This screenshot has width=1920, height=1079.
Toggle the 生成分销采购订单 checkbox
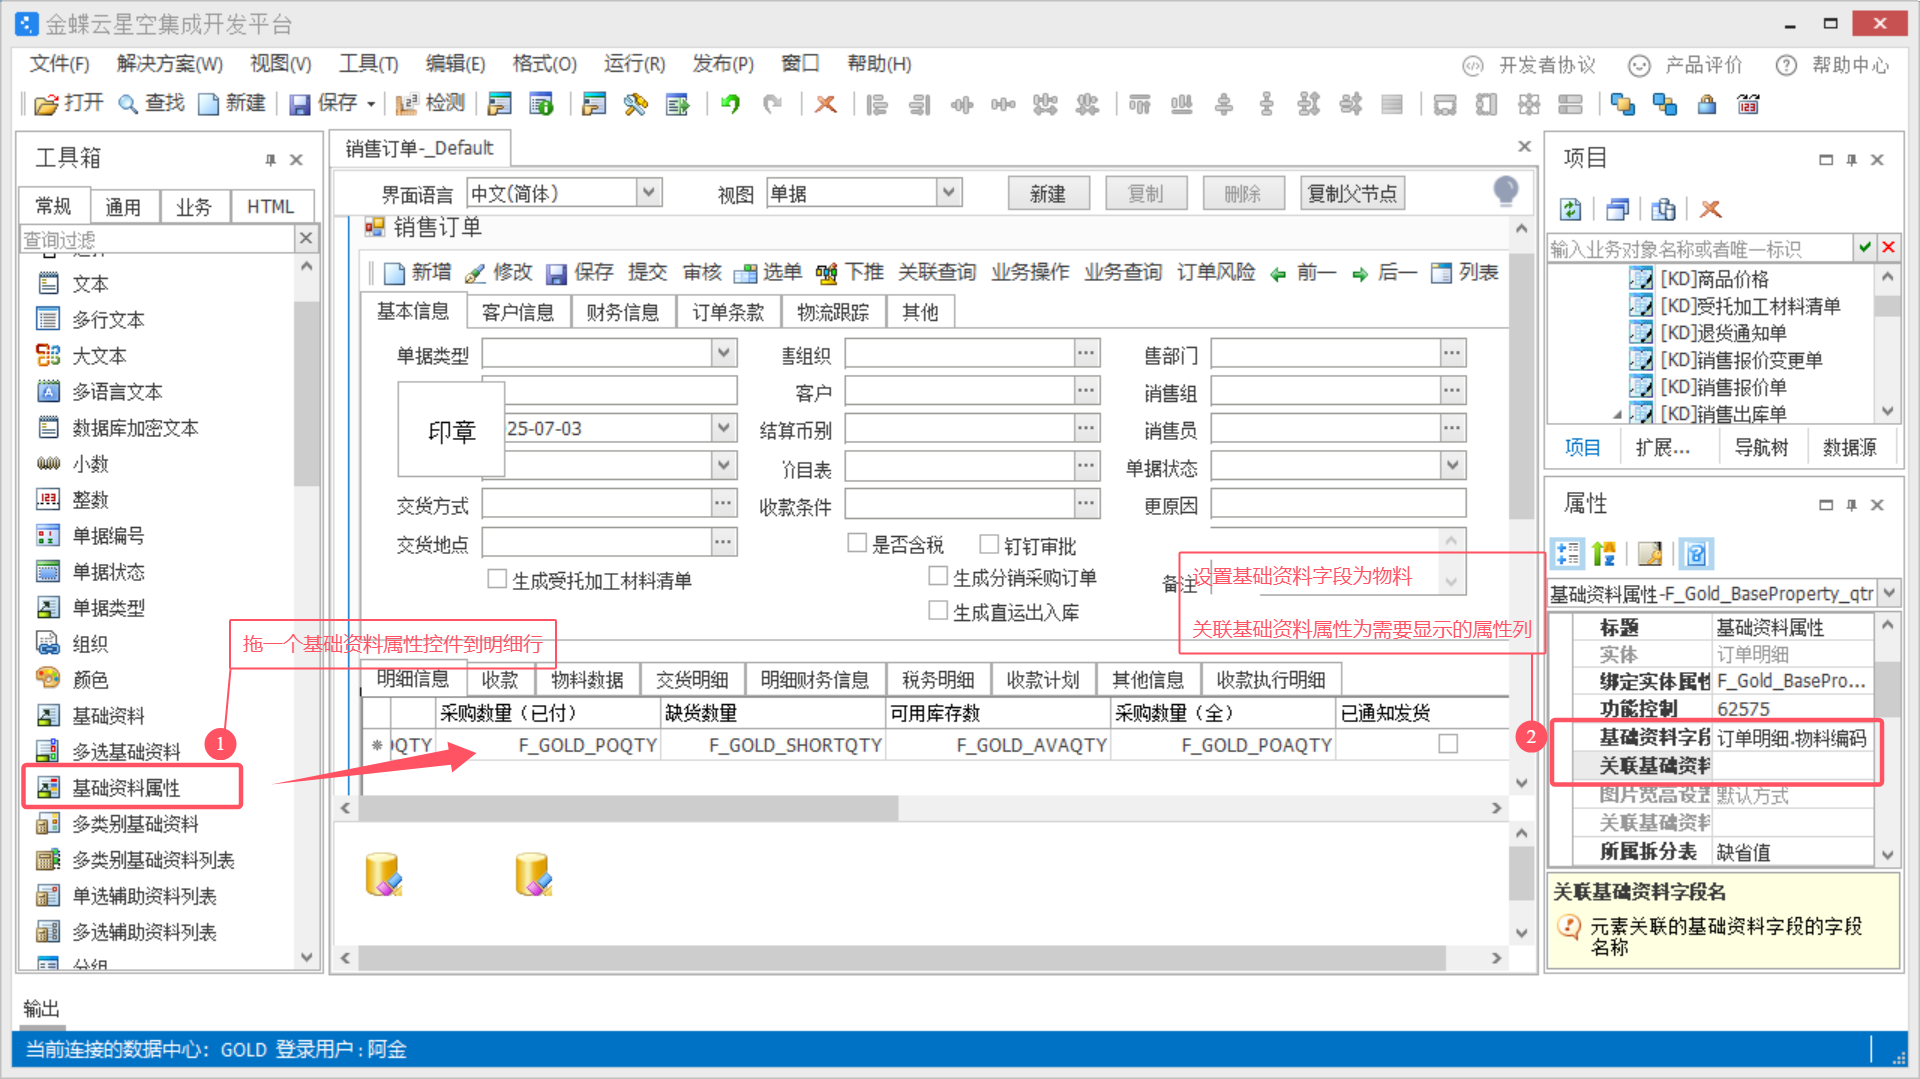click(x=938, y=576)
